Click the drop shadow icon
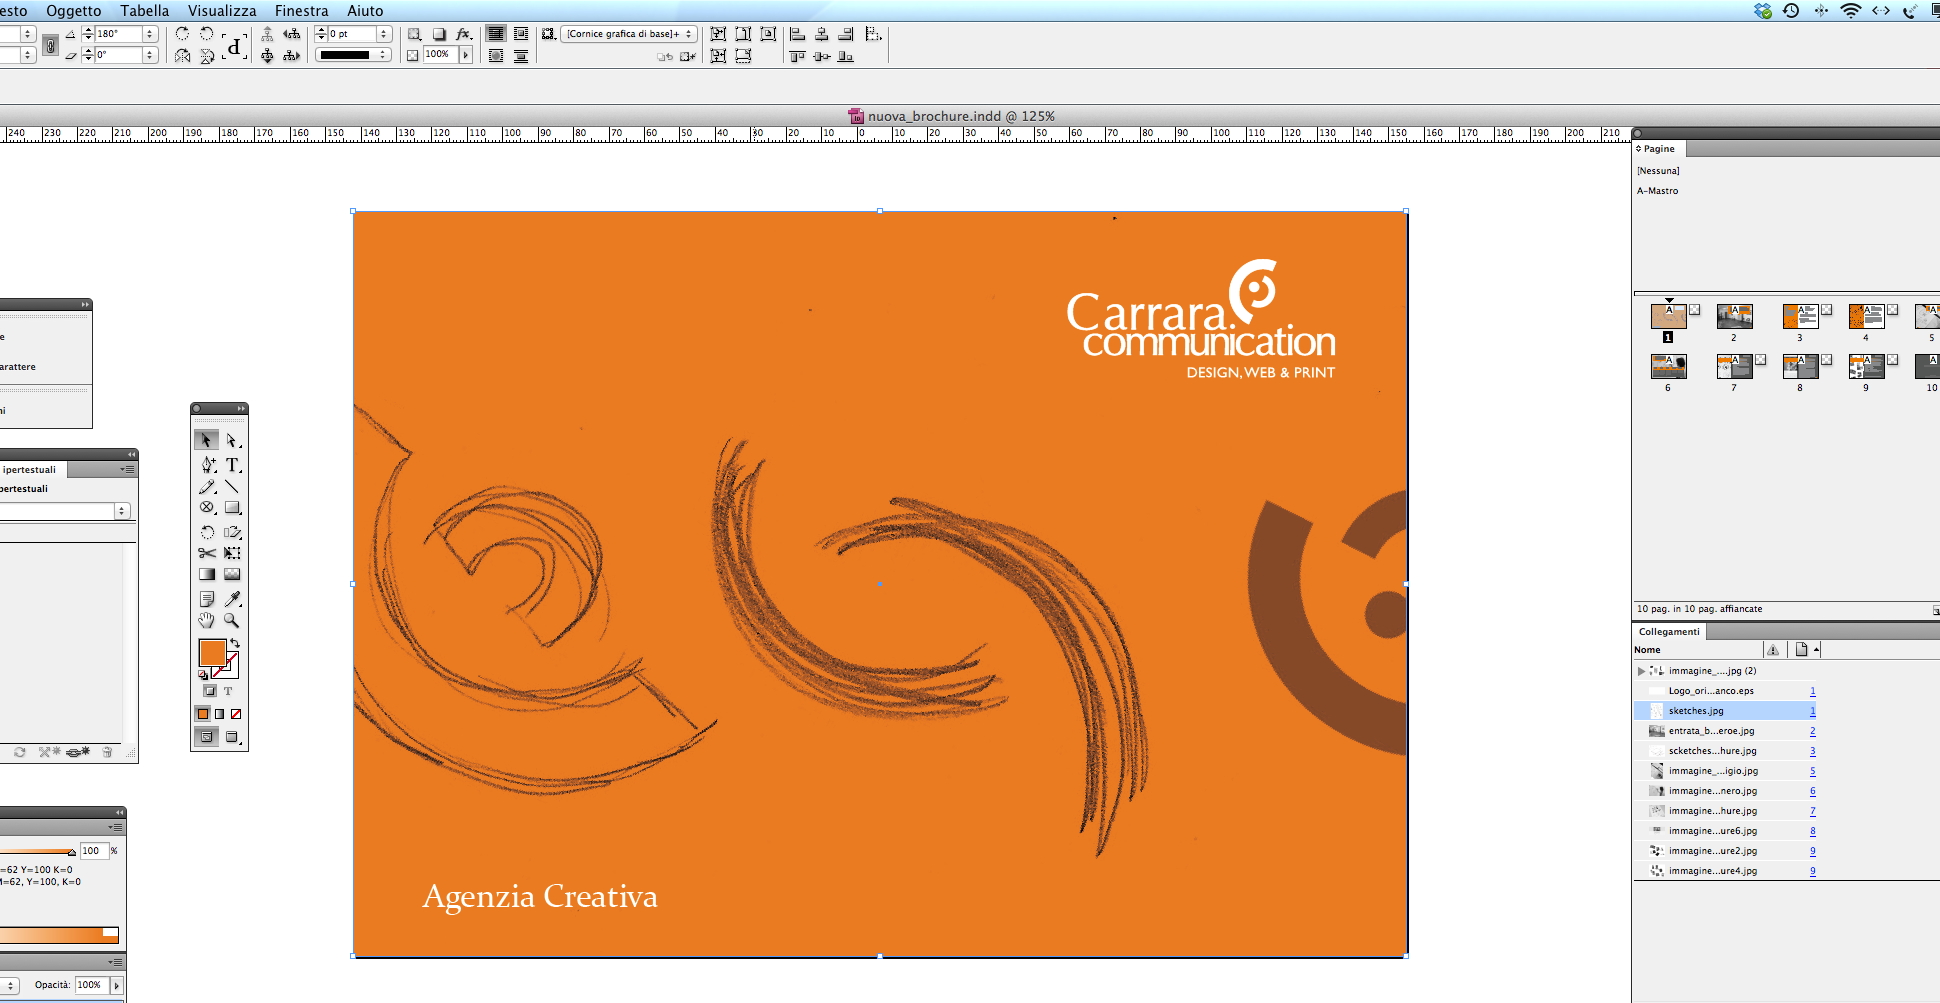The height and width of the screenshot is (1003, 1940). point(439,34)
